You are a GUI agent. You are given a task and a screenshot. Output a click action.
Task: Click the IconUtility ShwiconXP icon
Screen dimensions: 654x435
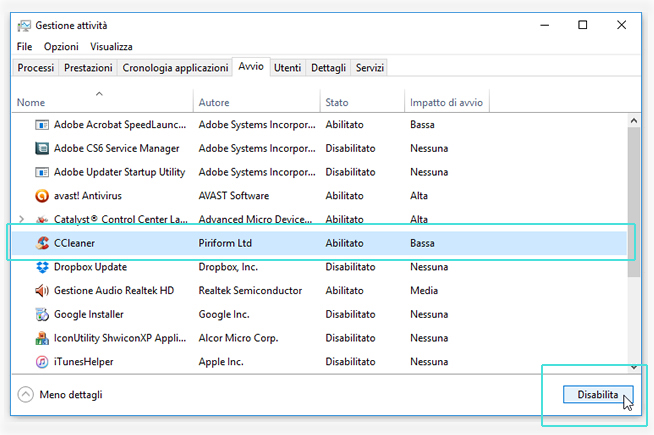[x=42, y=338]
